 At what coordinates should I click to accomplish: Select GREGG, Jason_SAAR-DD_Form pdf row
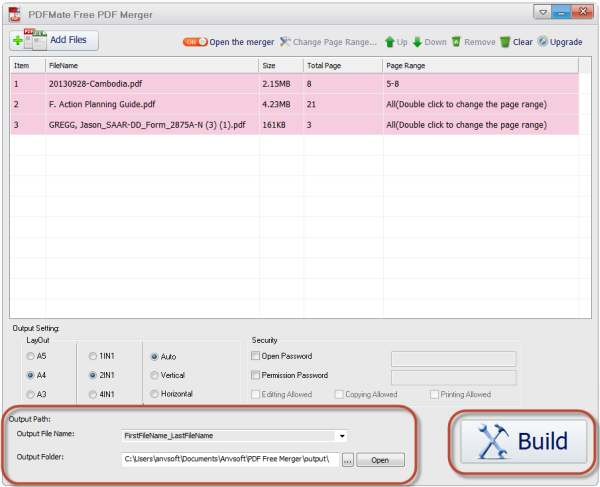[x=295, y=125]
